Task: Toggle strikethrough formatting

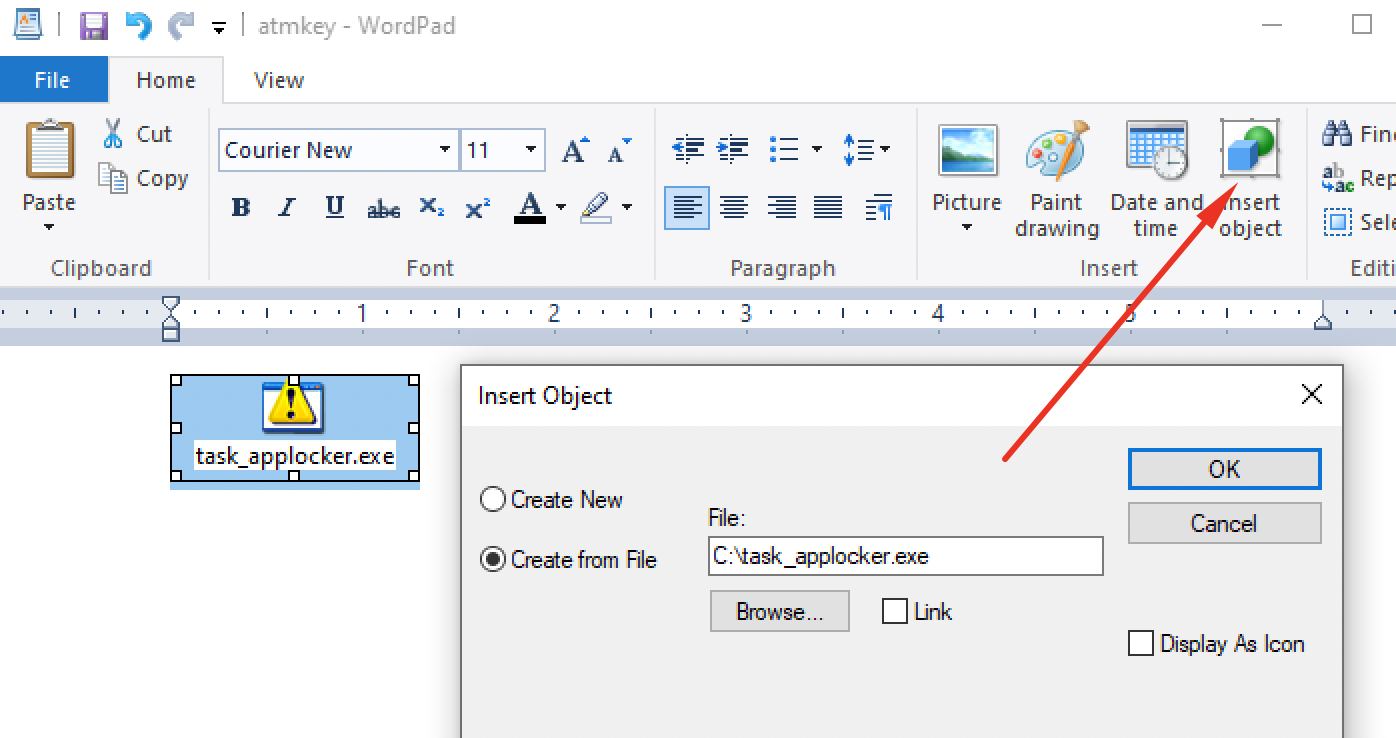Action: click(383, 208)
